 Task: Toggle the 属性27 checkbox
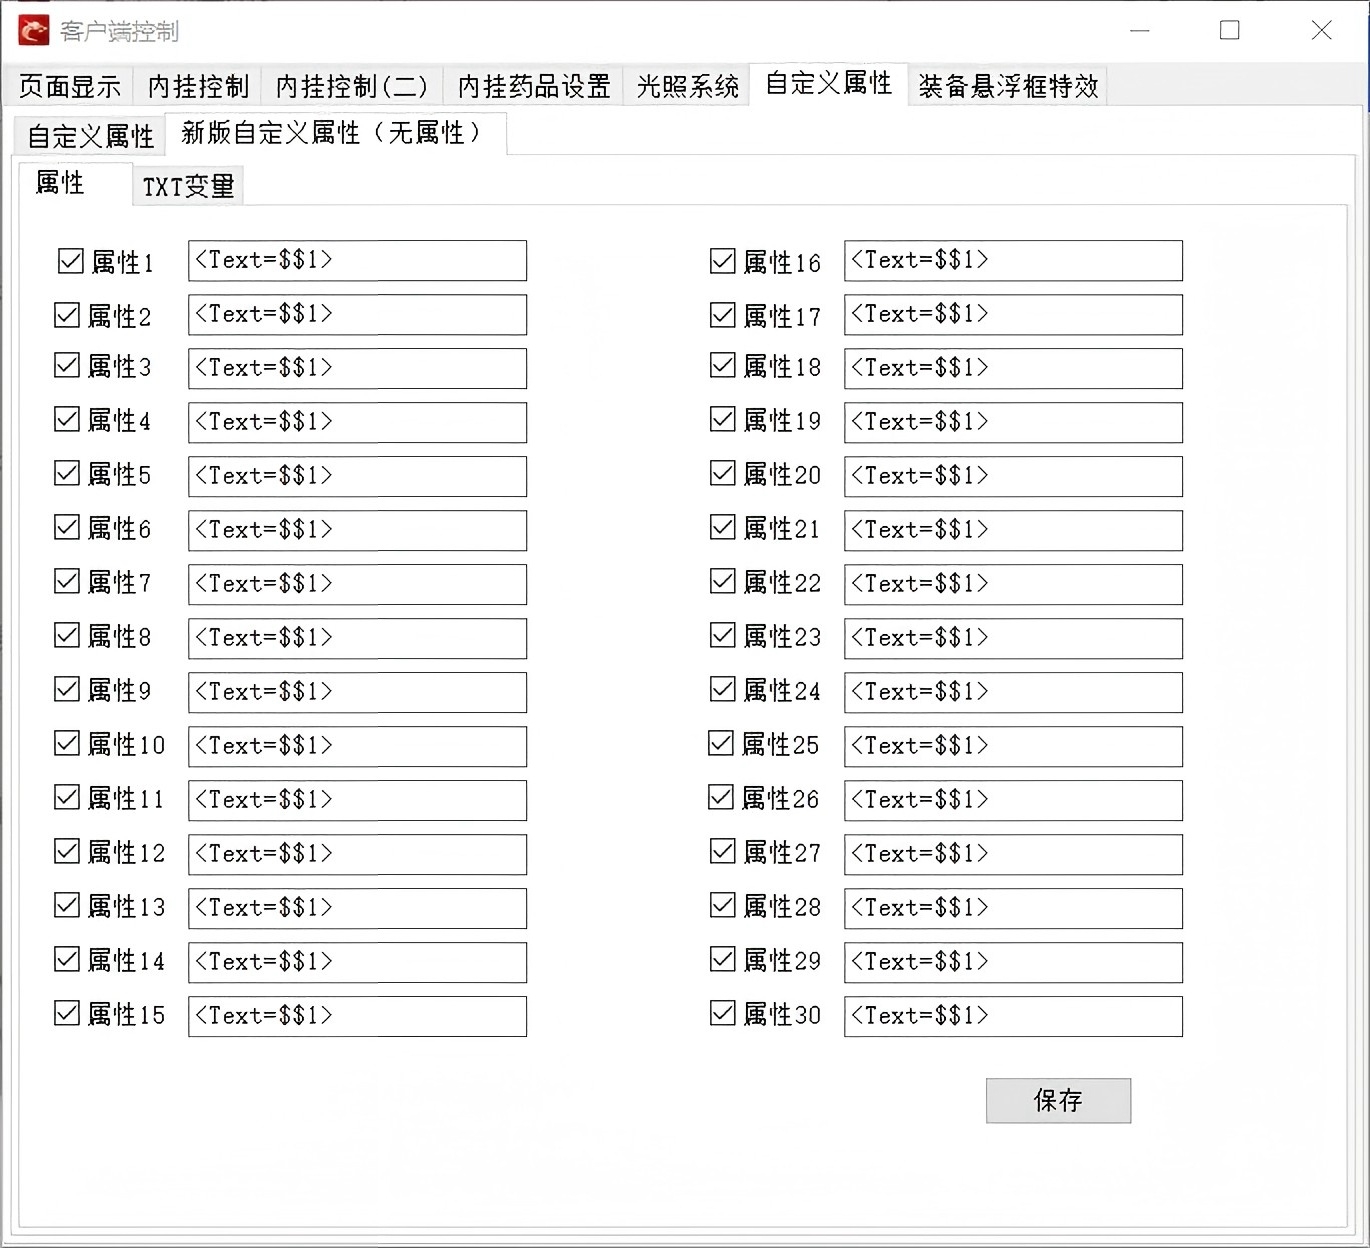coord(723,853)
